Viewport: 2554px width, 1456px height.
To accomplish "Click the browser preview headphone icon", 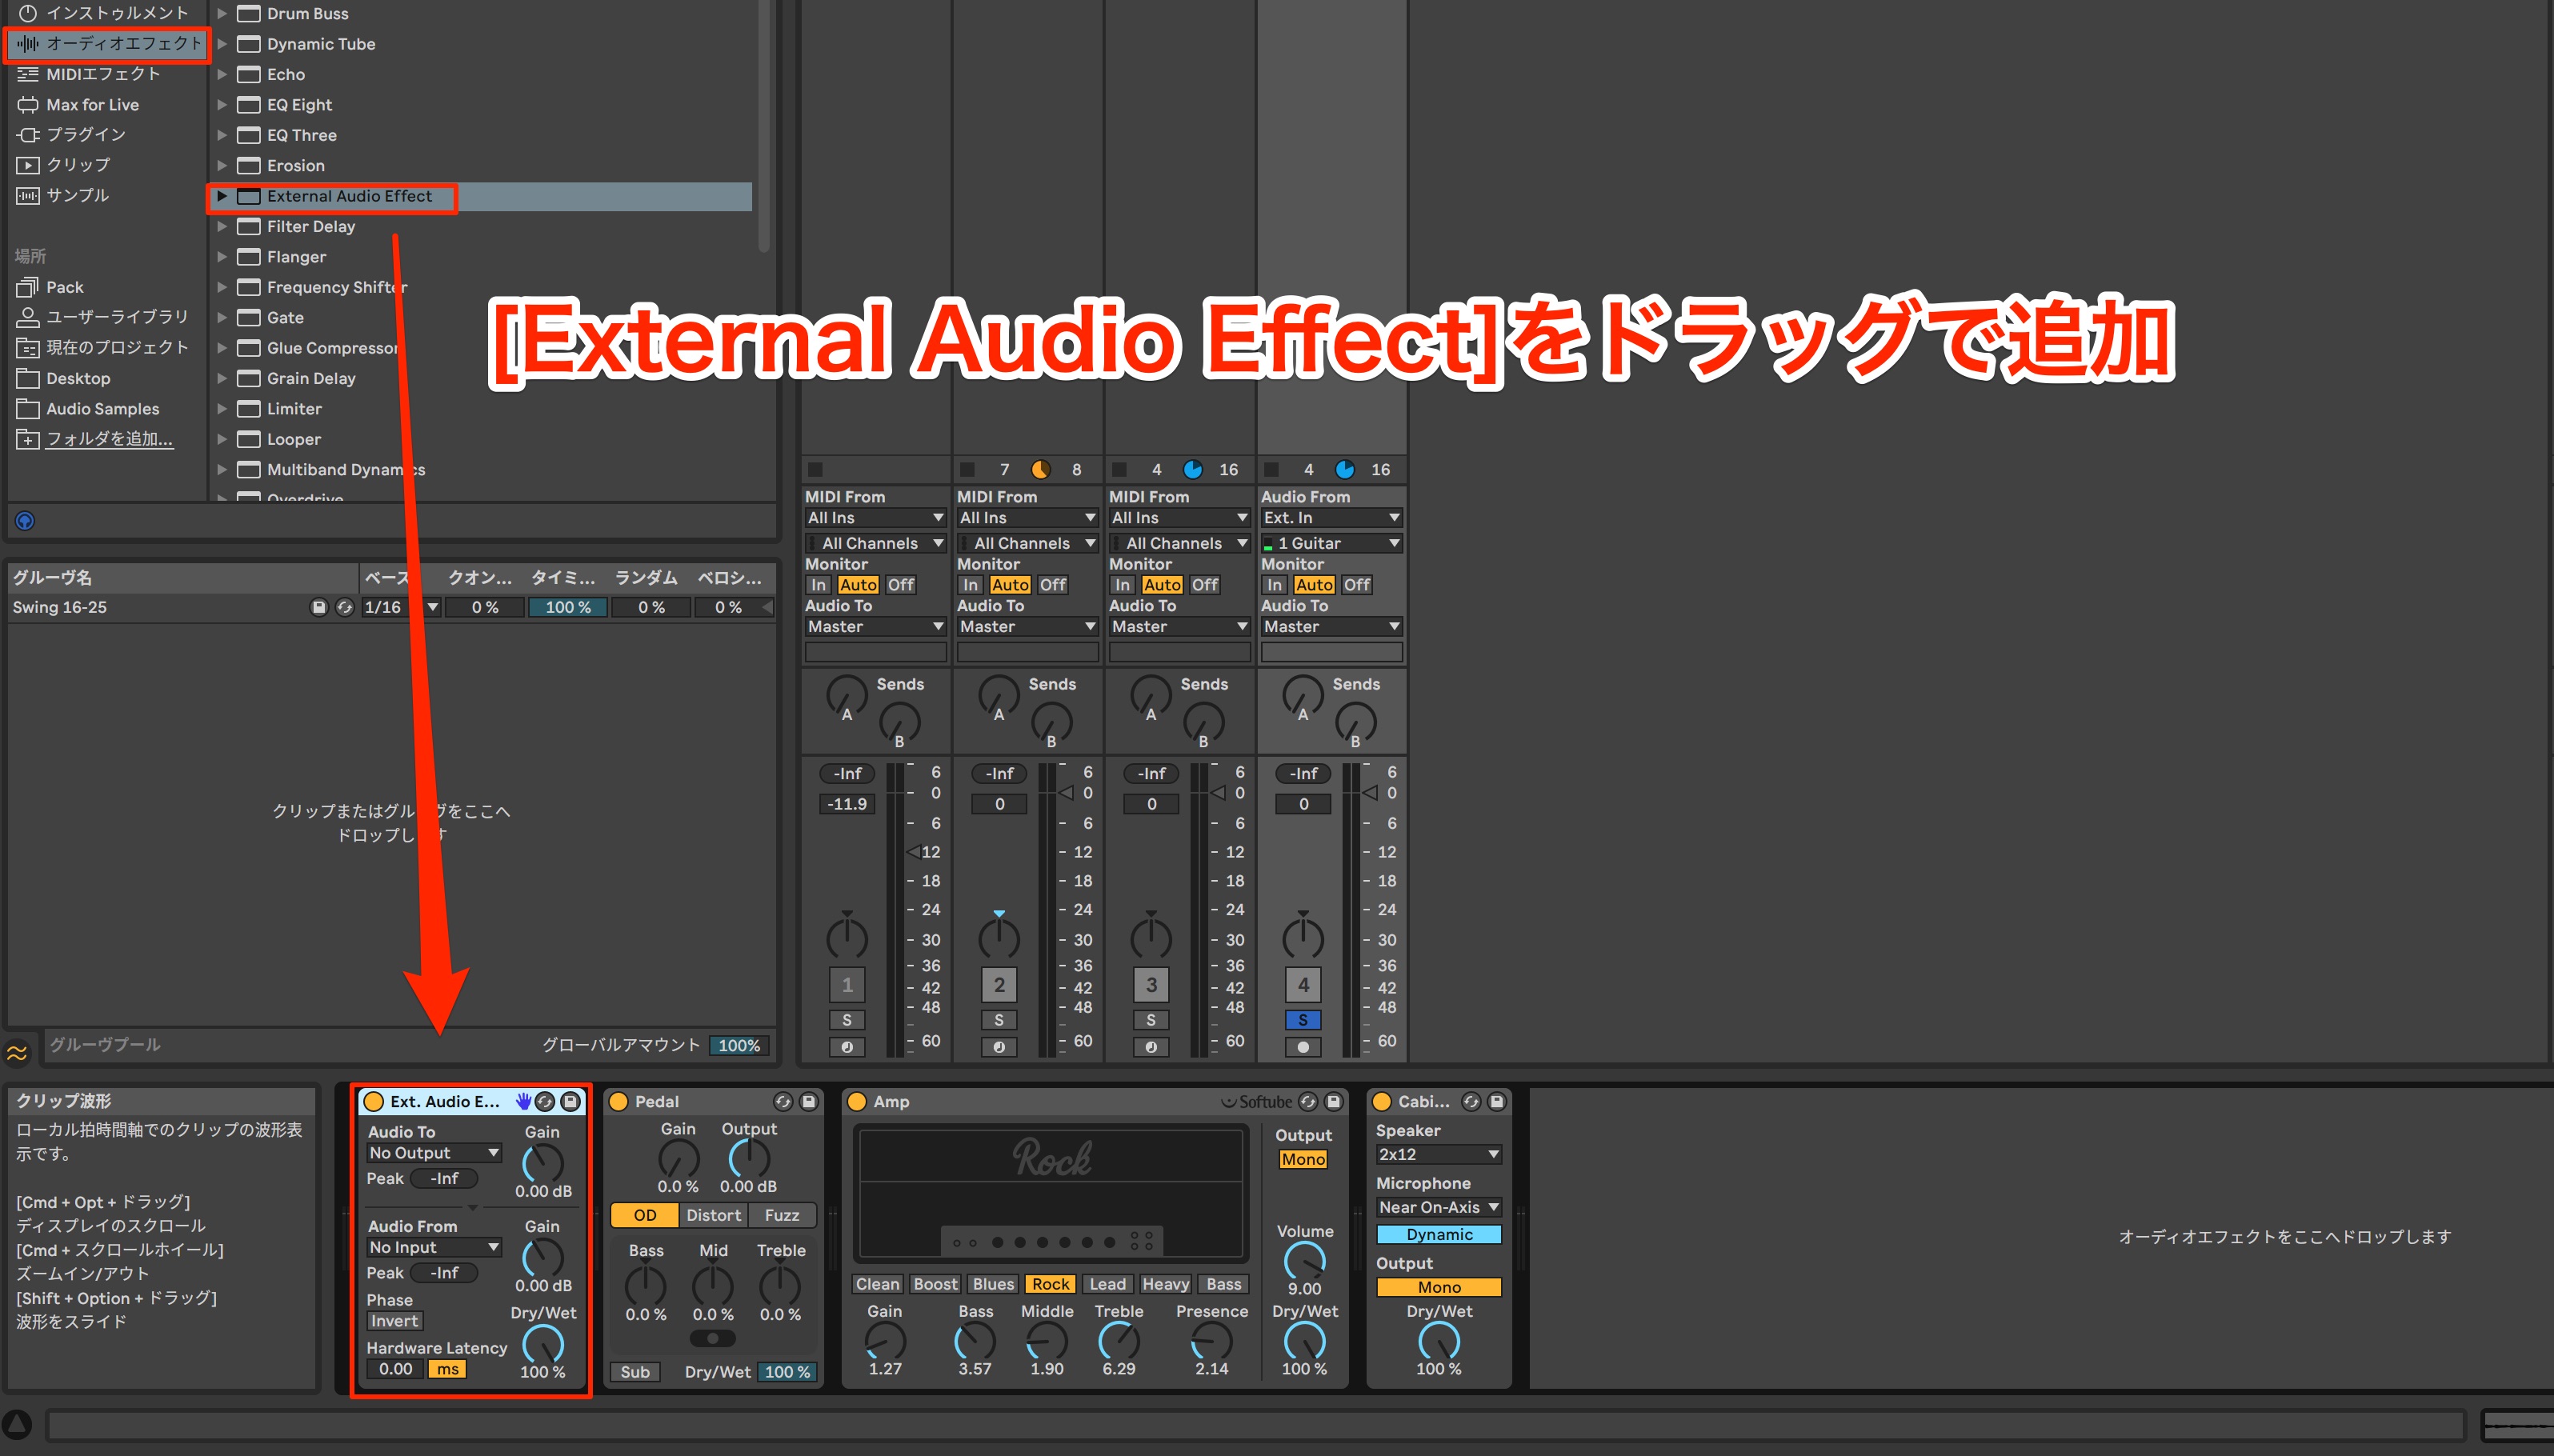I will 25,520.
